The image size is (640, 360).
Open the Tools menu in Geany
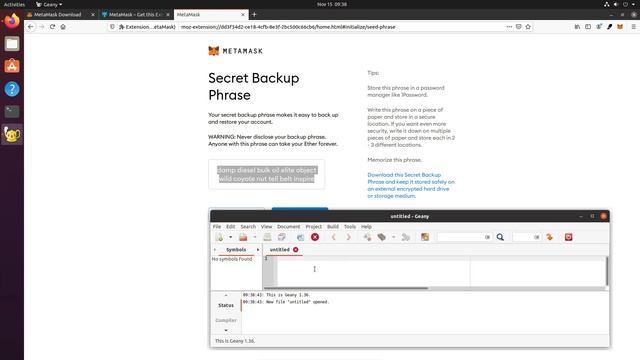tap(350, 227)
